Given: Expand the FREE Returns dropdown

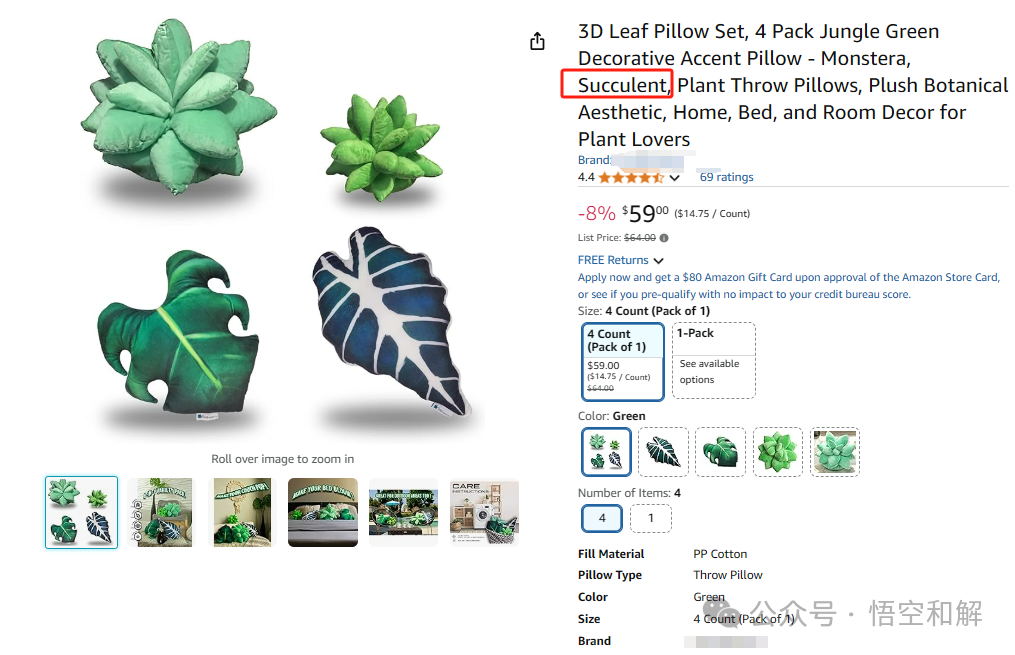Looking at the screenshot, I should (x=621, y=260).
